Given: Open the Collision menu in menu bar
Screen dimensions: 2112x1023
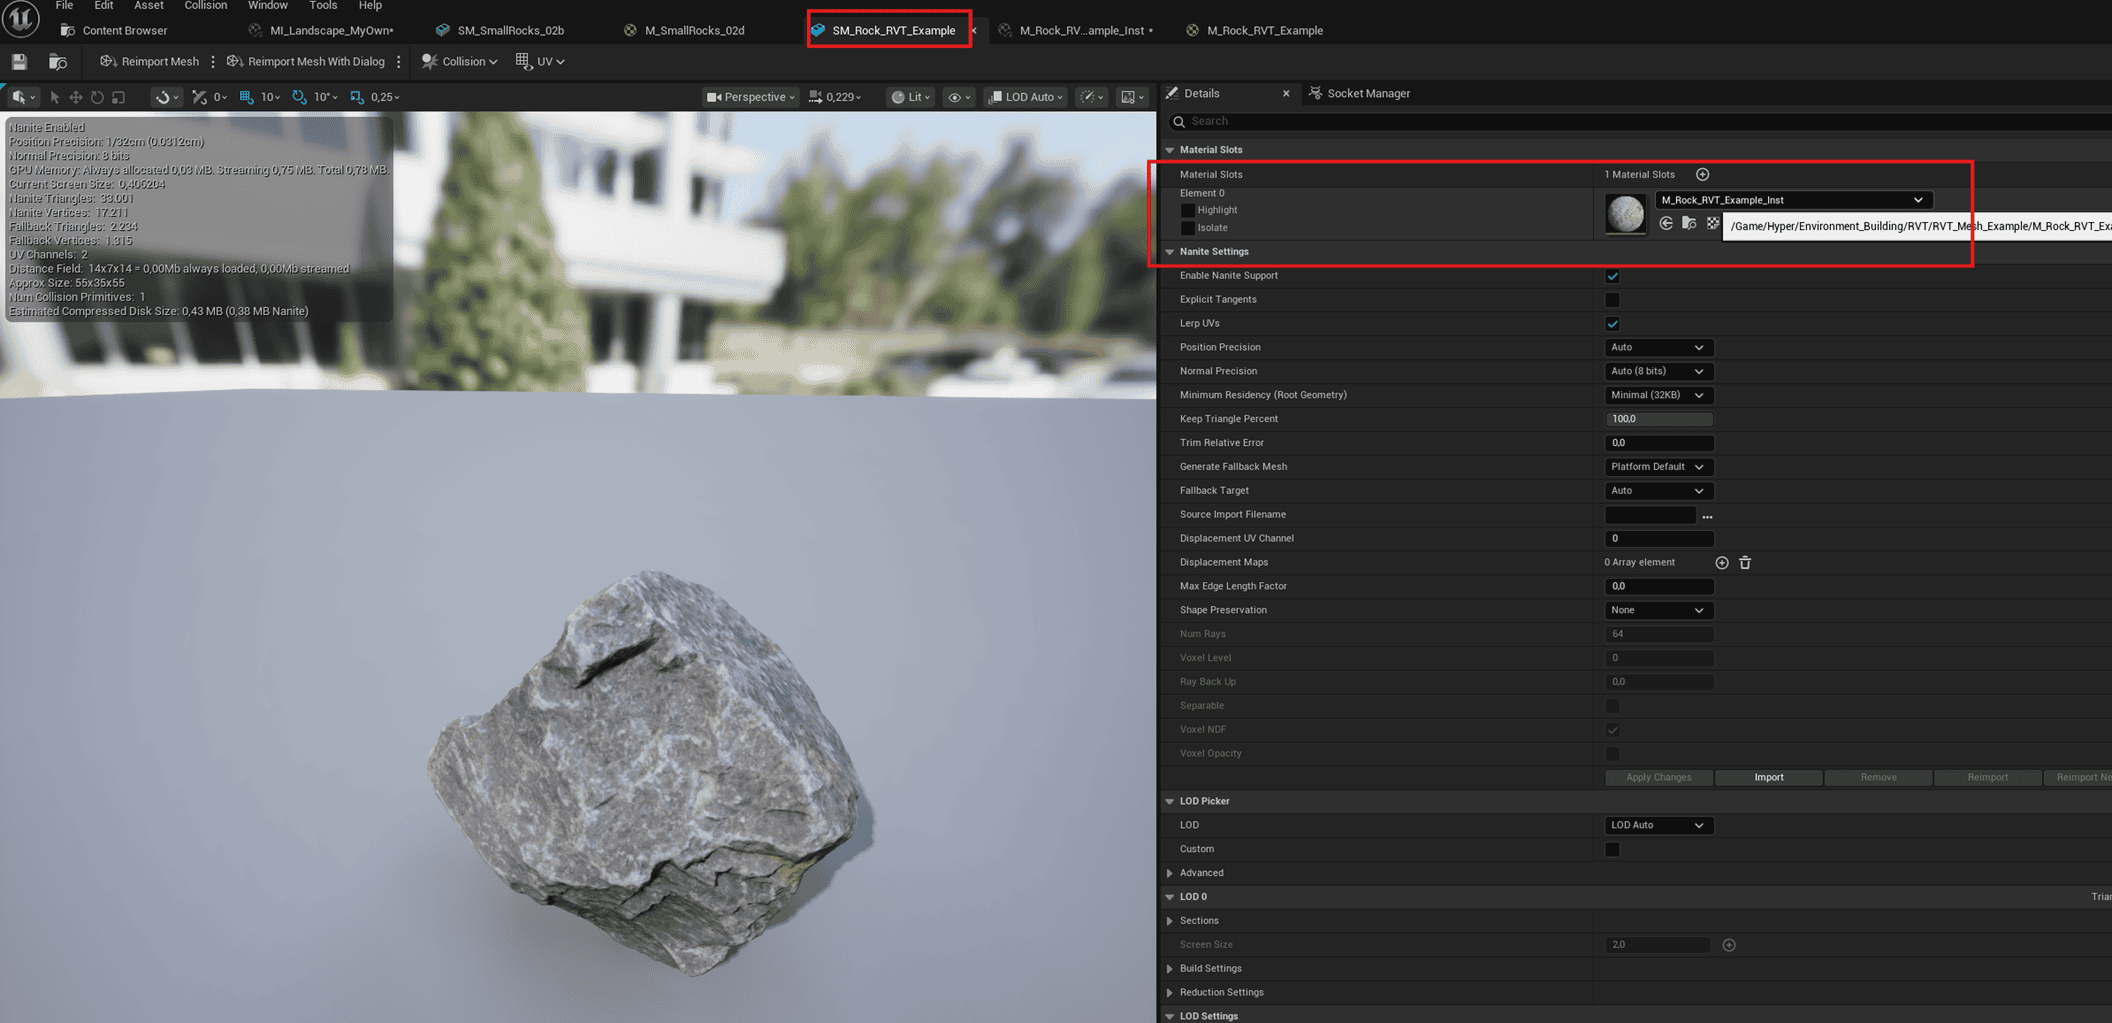Looking at the screenshot, I should coord(205,6).
